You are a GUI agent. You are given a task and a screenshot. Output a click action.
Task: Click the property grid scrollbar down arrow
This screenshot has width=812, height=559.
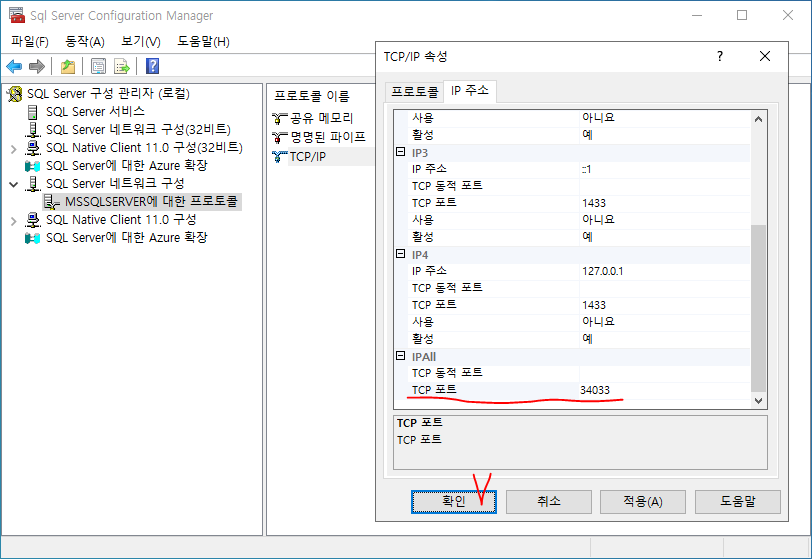pos(758,400)
